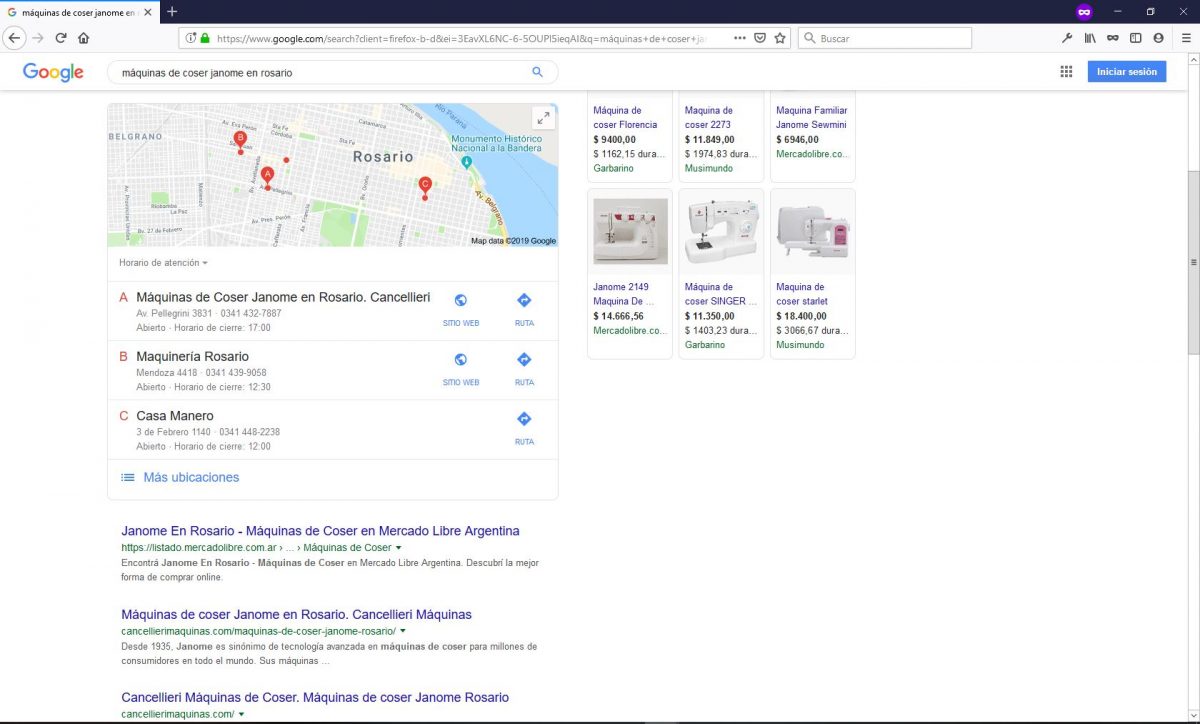
Task: Open the Library toolbar icon
Action: tap(1090, 37)
